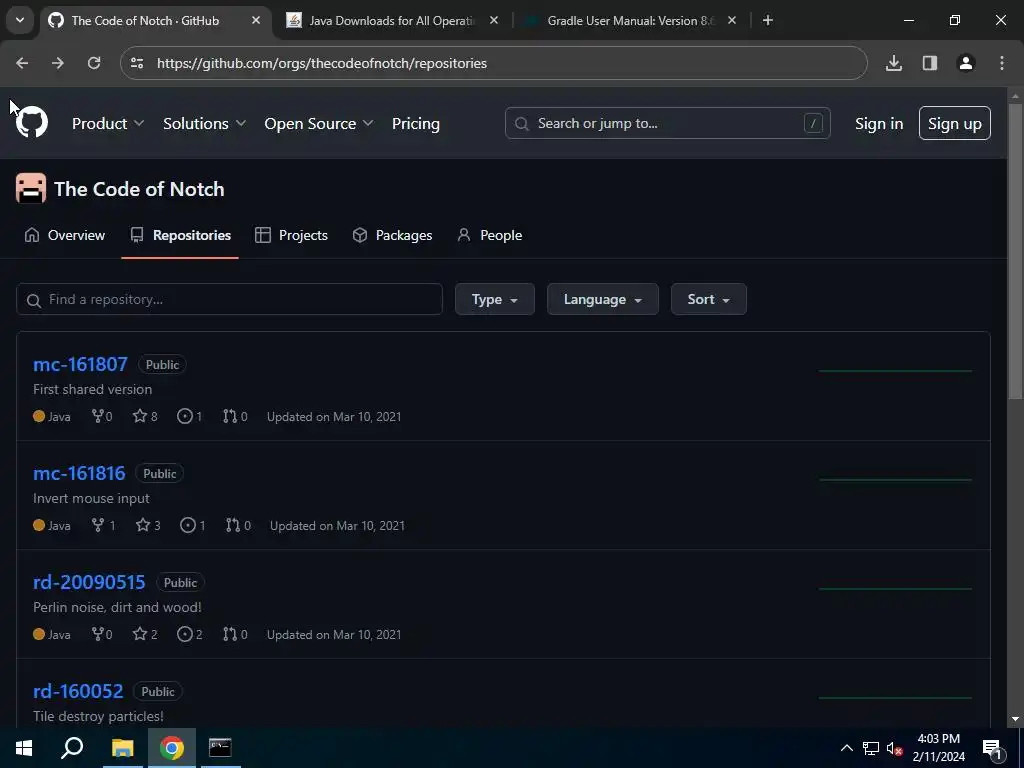Expand the Product menu
This screenshot has width=1024, height=768.
[x=108, y=123]
